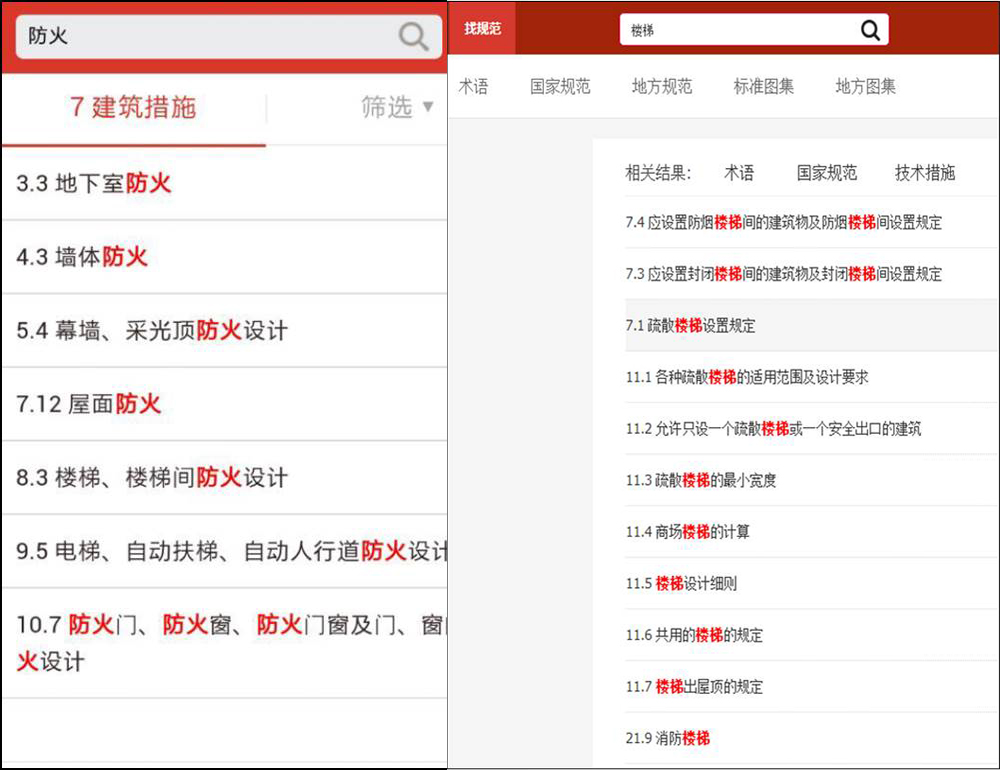Open the entry 21.9 消防楼梯
The width and height of the screenshot is (1000, 770).
668,737
